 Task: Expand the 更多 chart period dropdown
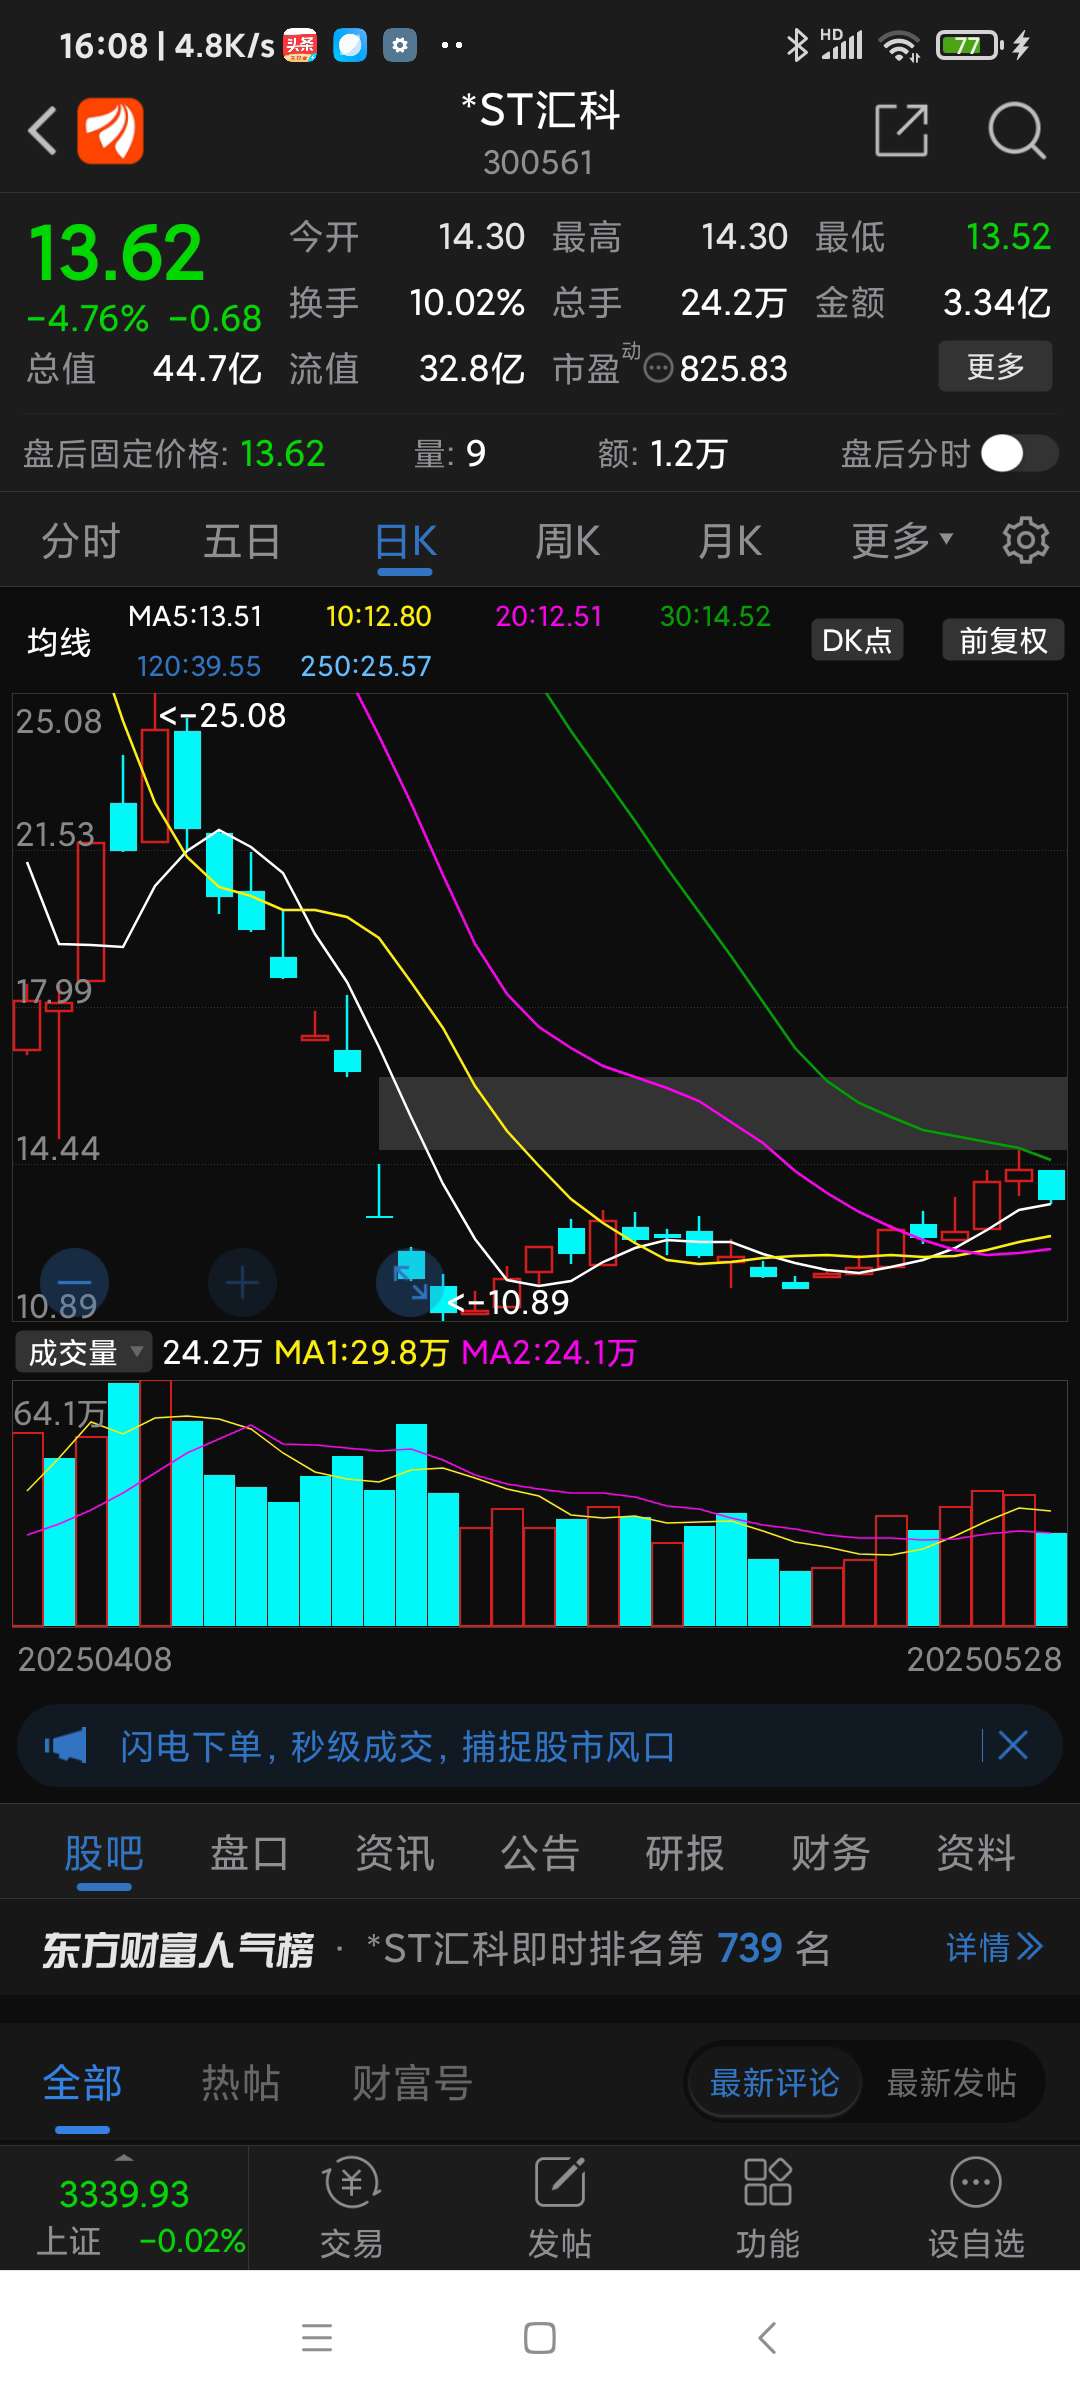click(x=902, y=541)
